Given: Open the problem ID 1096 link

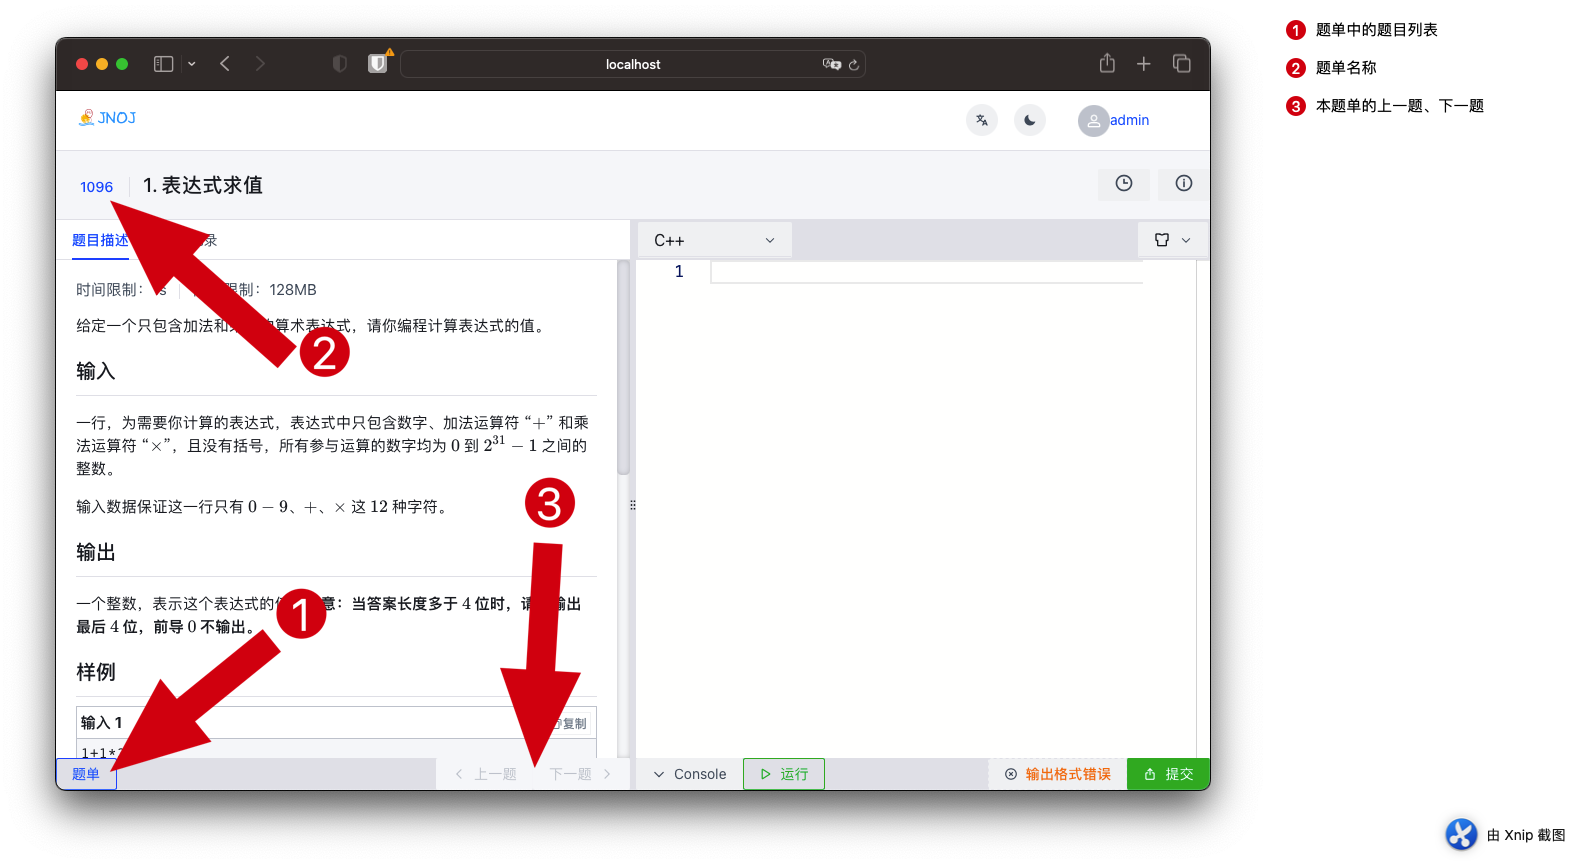Looking at the screenshot, I should pos(97,187).
